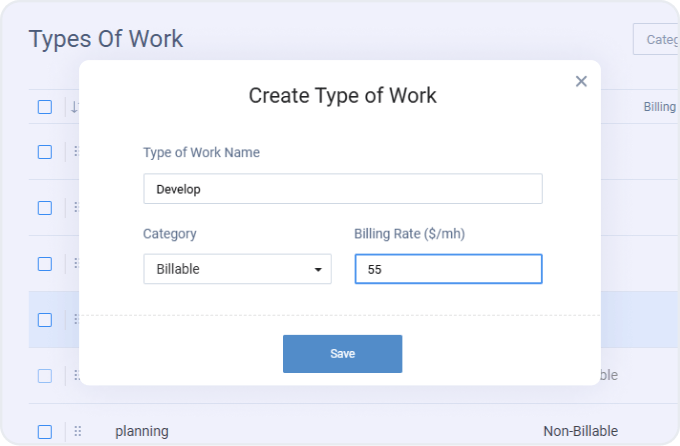Viewport: 680px width, 446px height.
Task: Close the Create Type of Work dialog
Action: [x=581, y=81]
